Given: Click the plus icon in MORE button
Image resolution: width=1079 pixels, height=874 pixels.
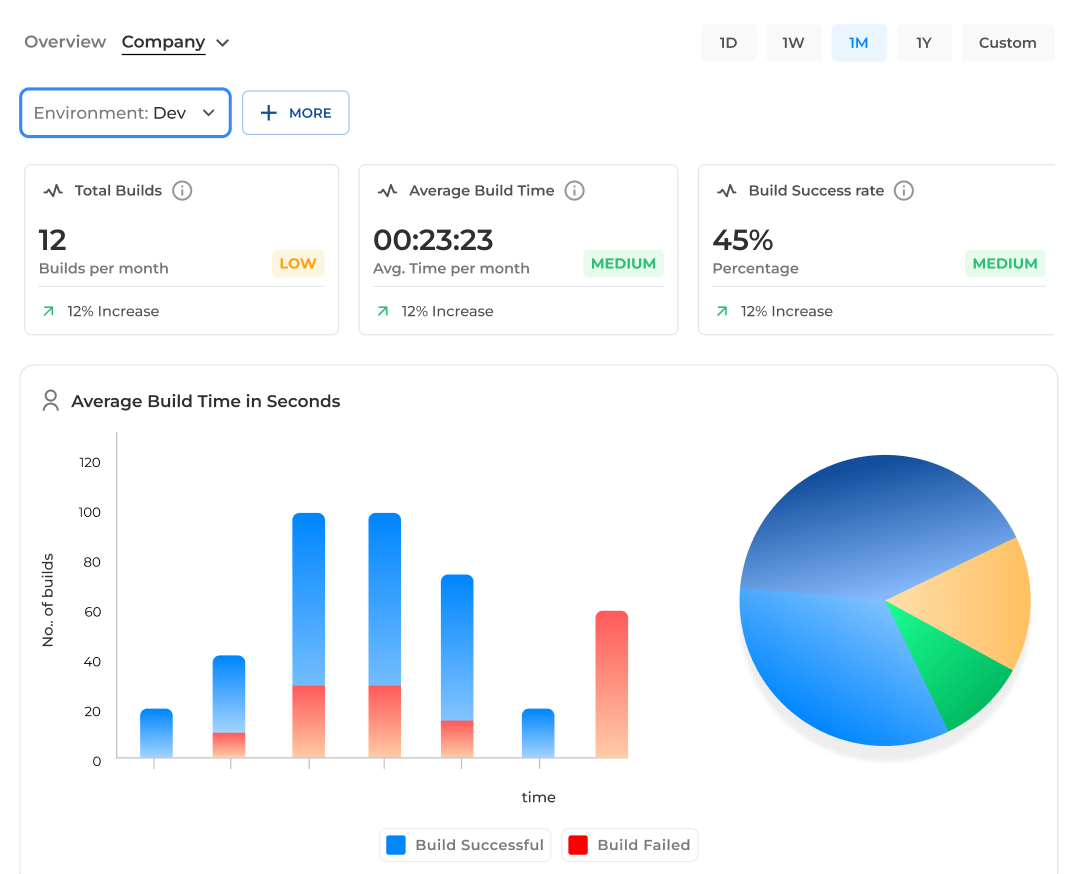Looking at the screenshot, I should coord(268,113).
